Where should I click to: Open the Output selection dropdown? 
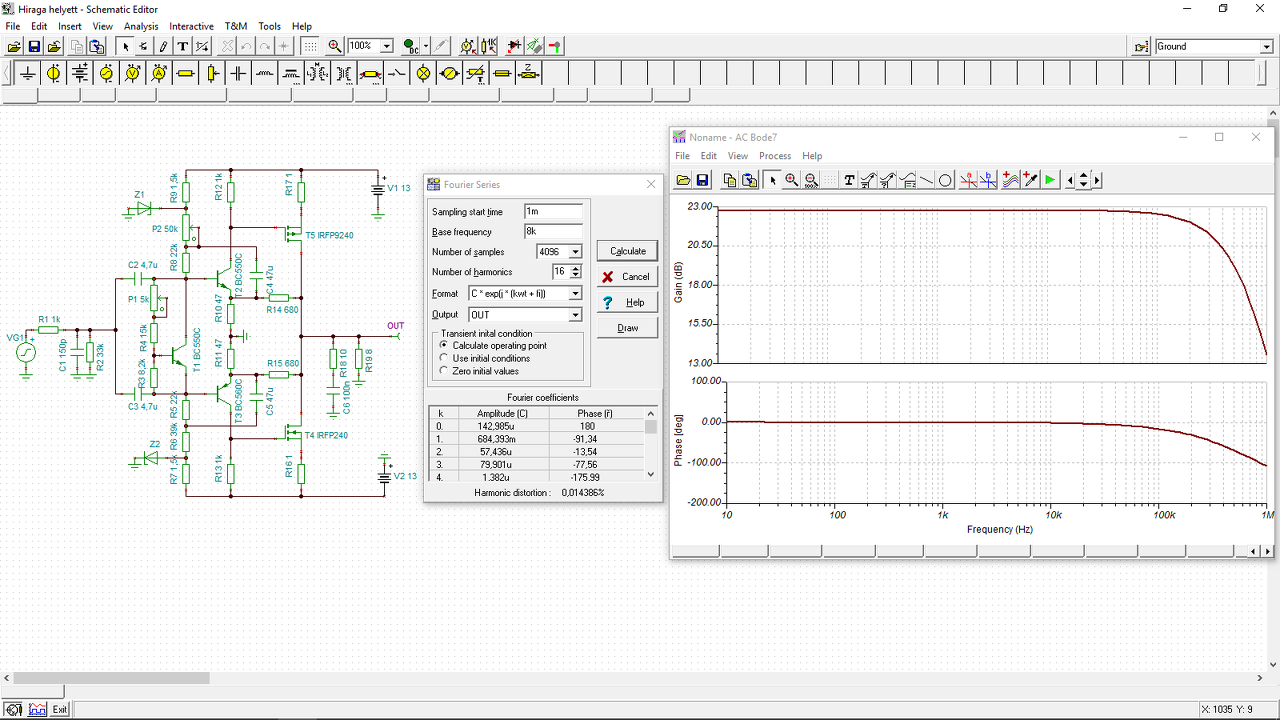coord(575,315)
